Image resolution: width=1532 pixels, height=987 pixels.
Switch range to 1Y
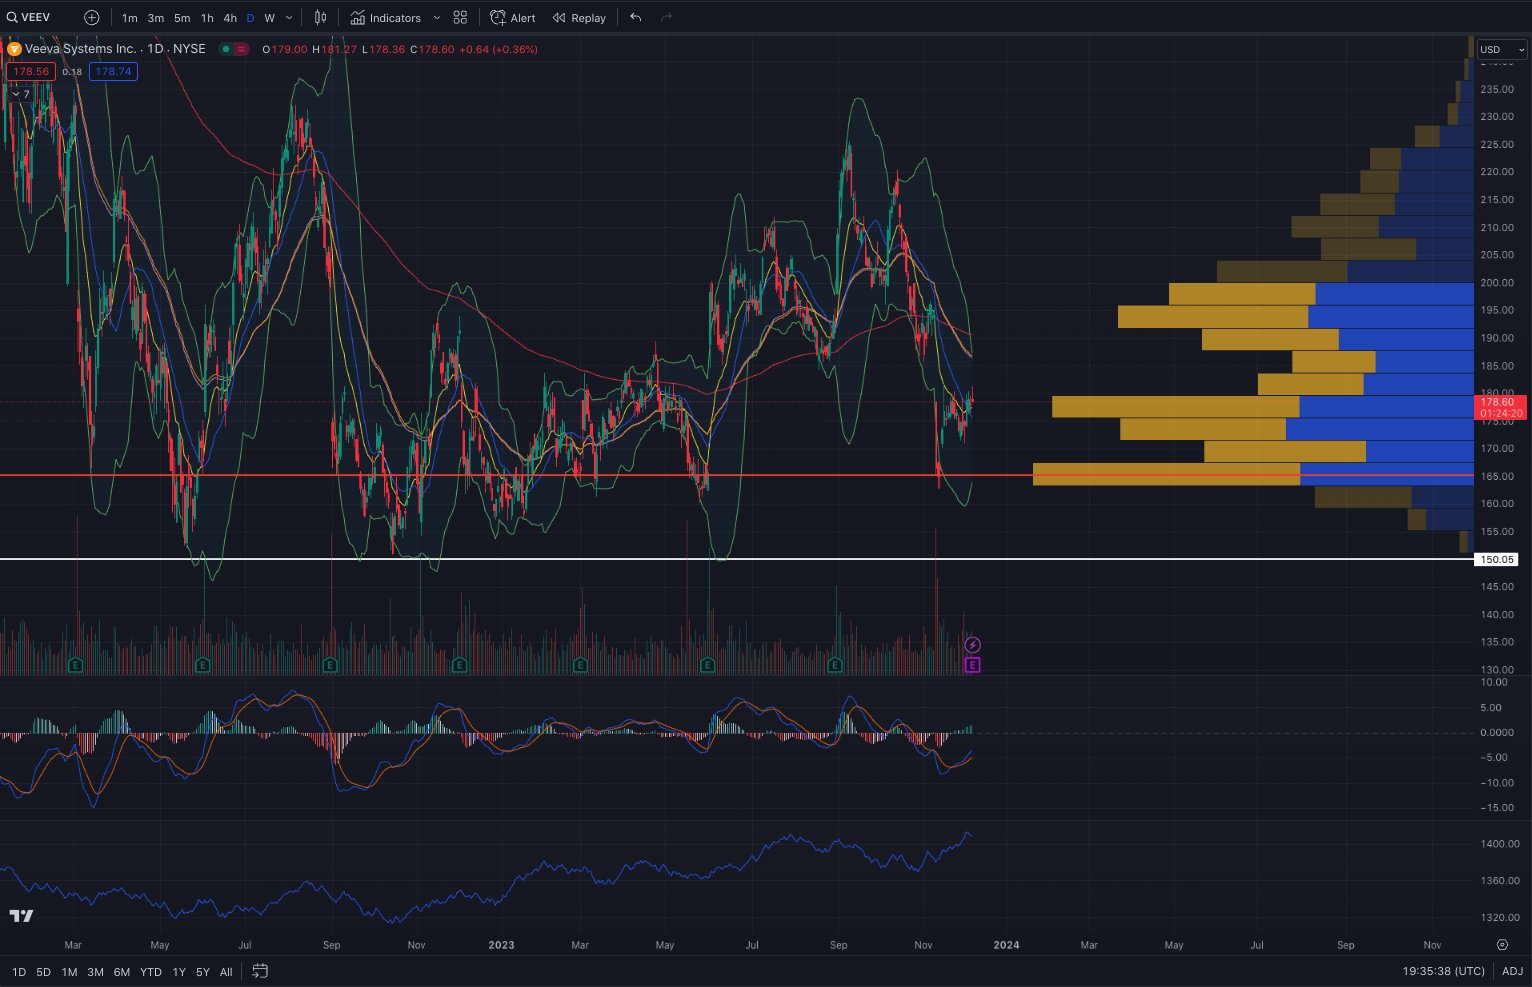click(x=179, y=972)
